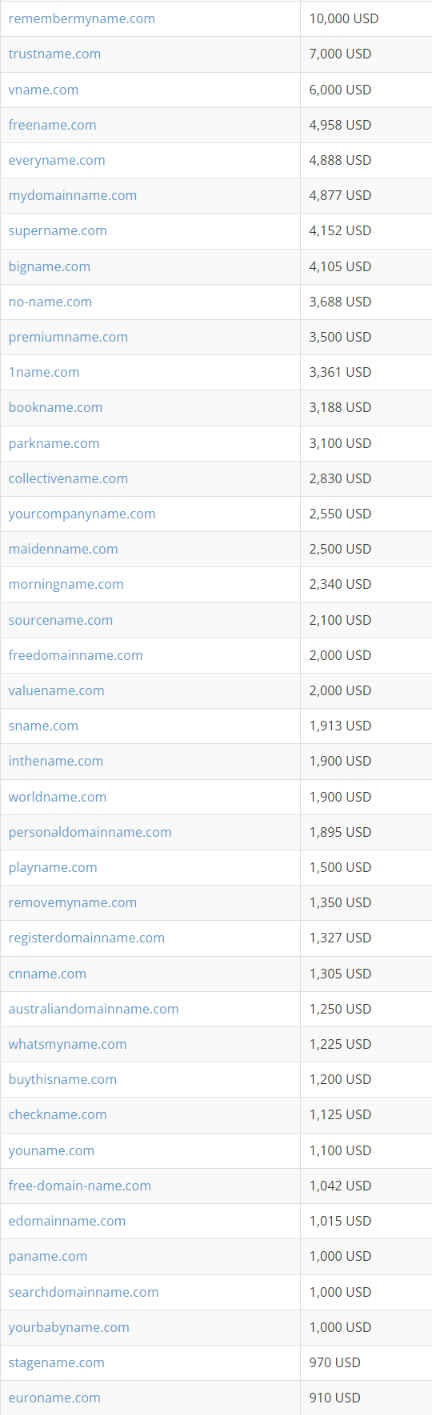Click the no-name.com link
This screenshot has width=432, height=1415.
point(50,301)
